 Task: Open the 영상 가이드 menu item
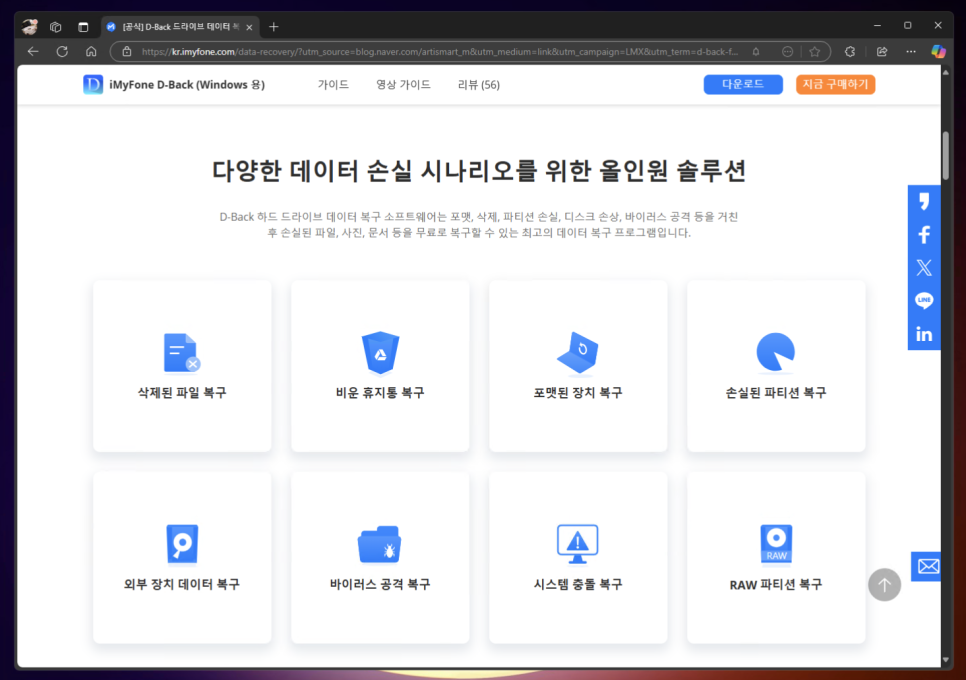click(404, 84)
